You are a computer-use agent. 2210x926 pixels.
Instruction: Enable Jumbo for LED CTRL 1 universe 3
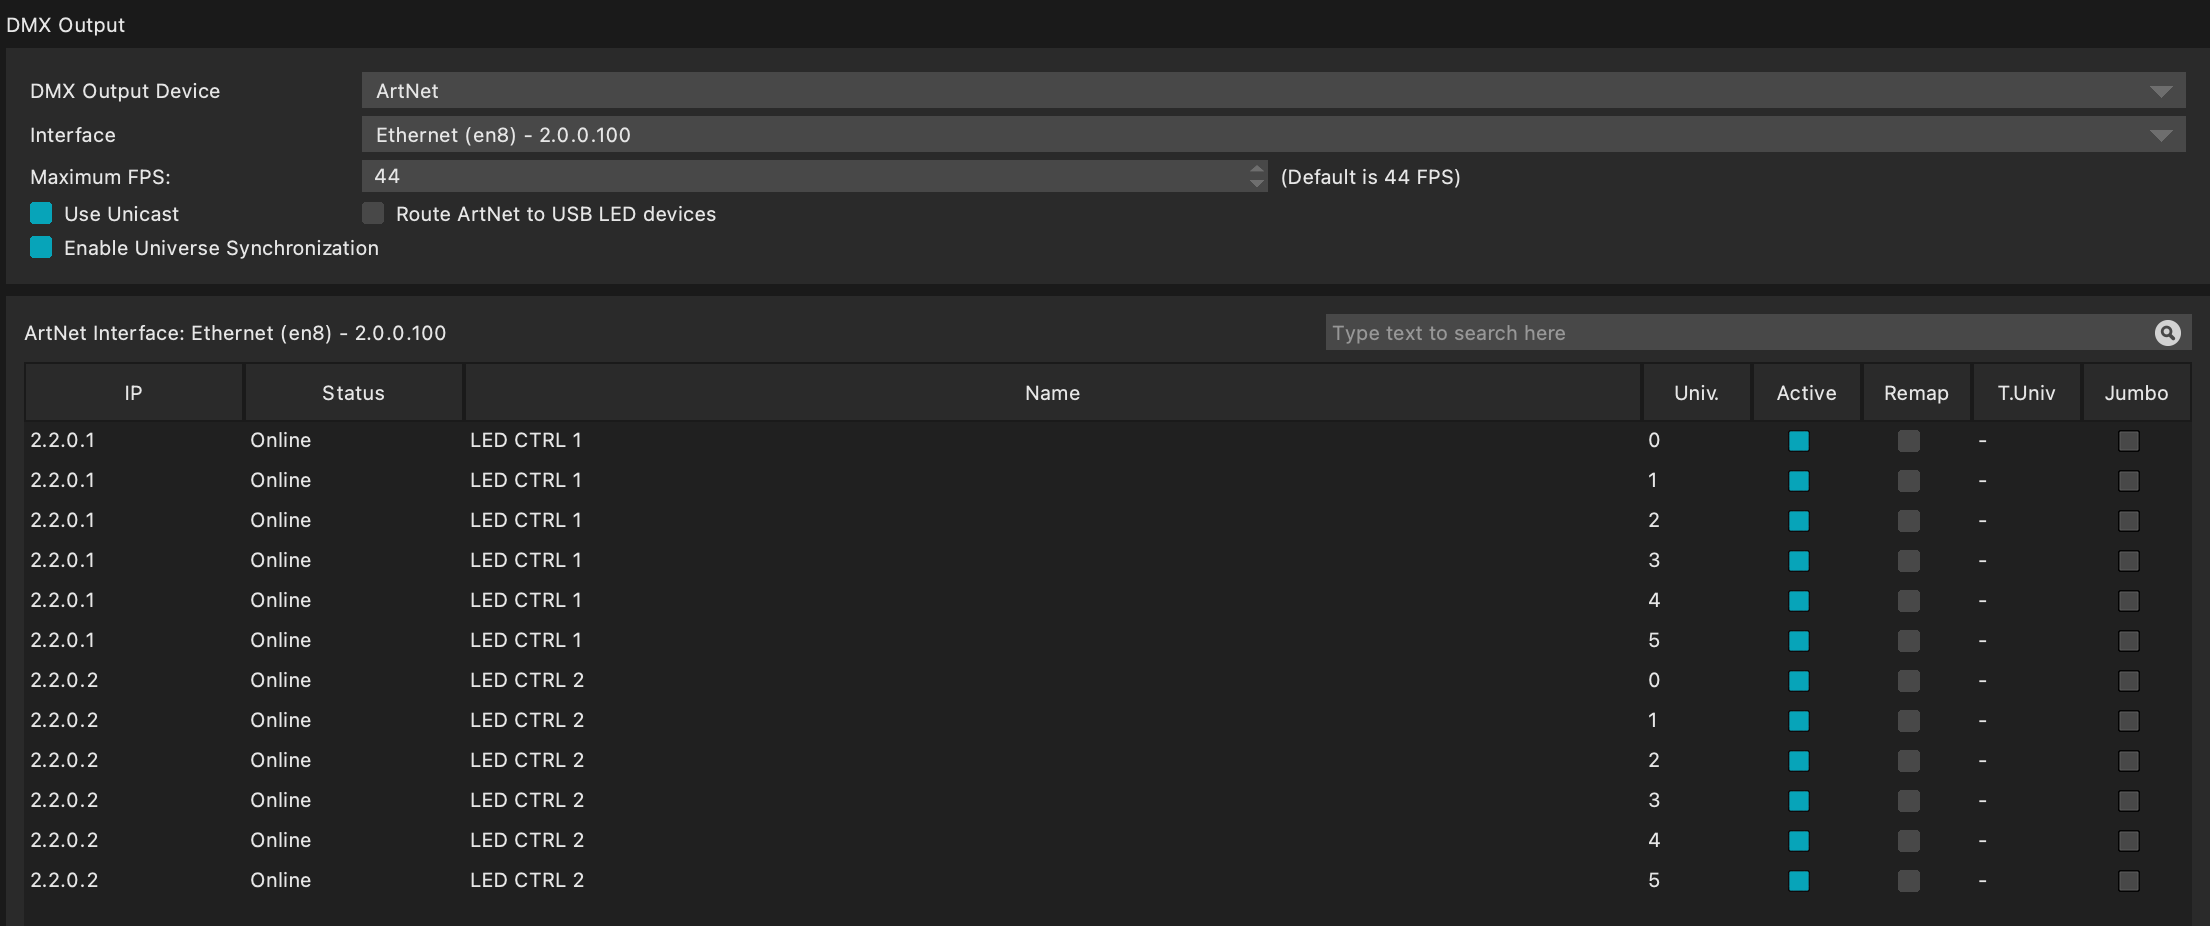pyautogui.click(x=2129, y=561)
